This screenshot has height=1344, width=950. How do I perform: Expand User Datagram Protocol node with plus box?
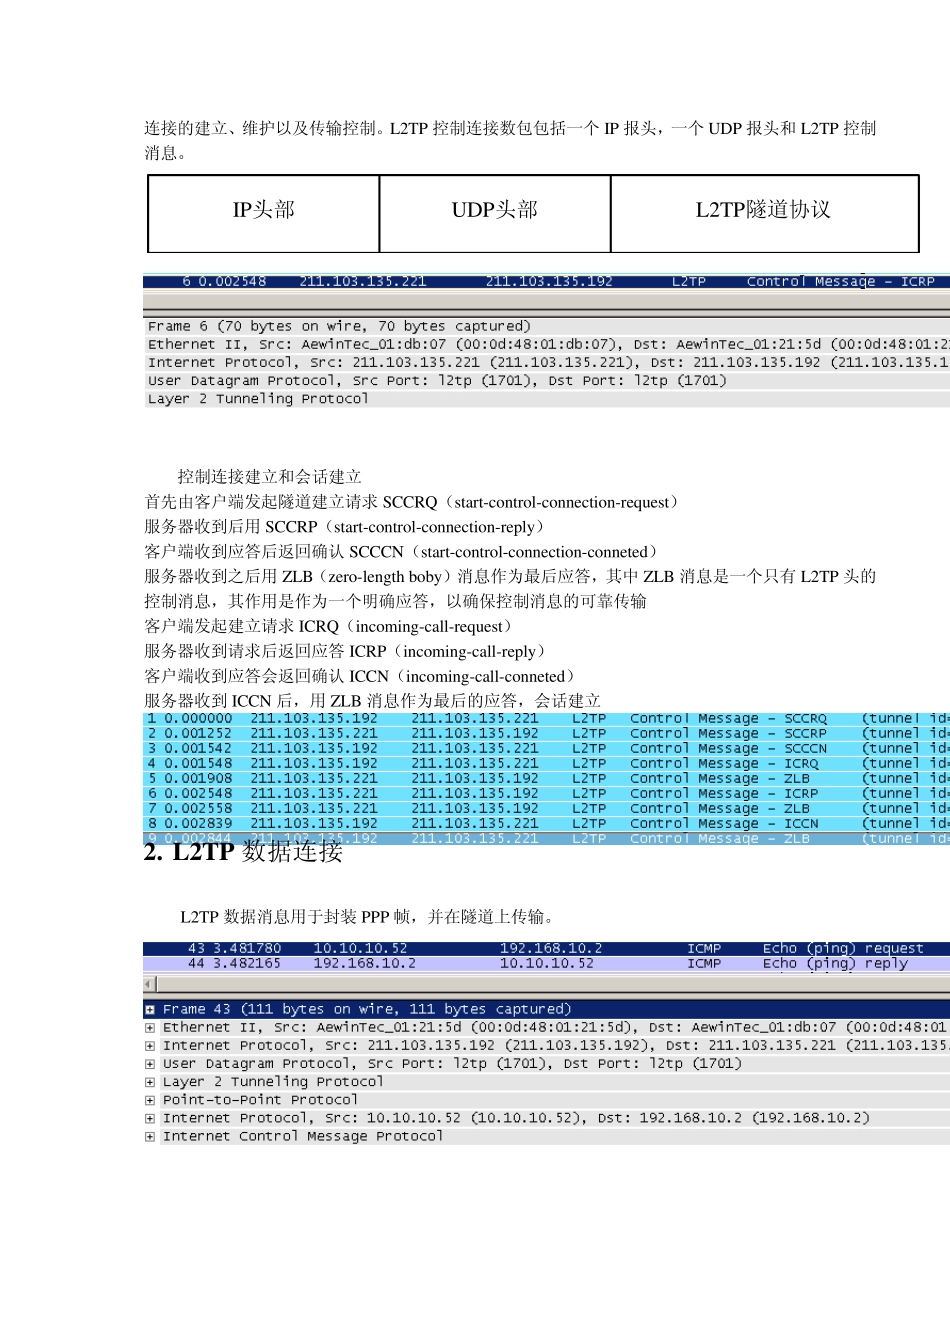(x=150, y=1064)
